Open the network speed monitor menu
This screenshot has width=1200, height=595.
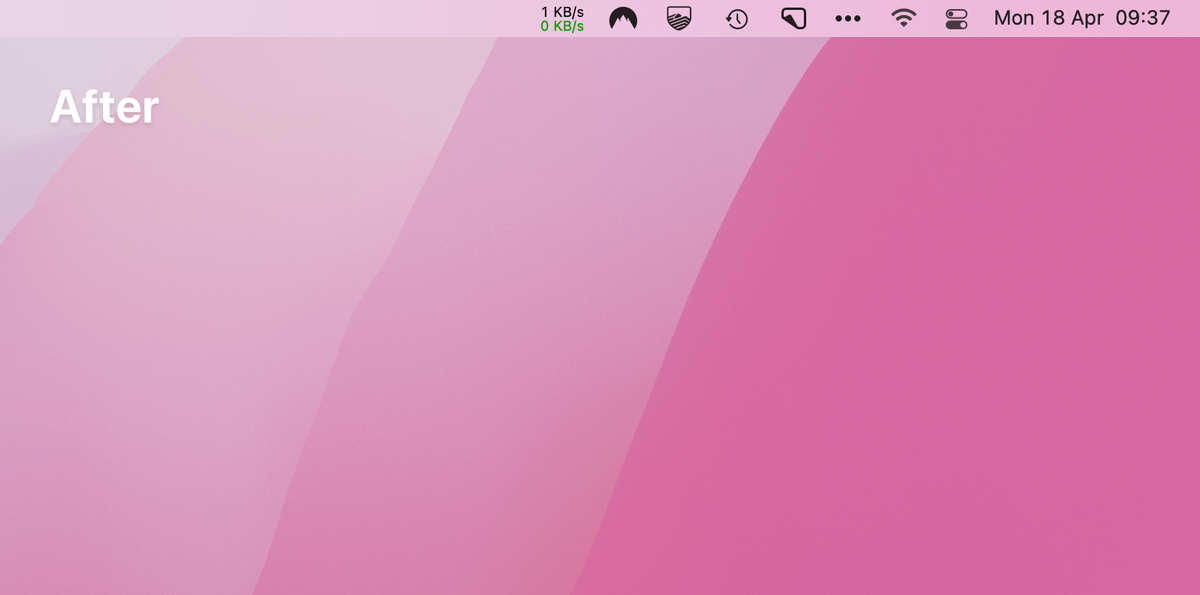562,18
